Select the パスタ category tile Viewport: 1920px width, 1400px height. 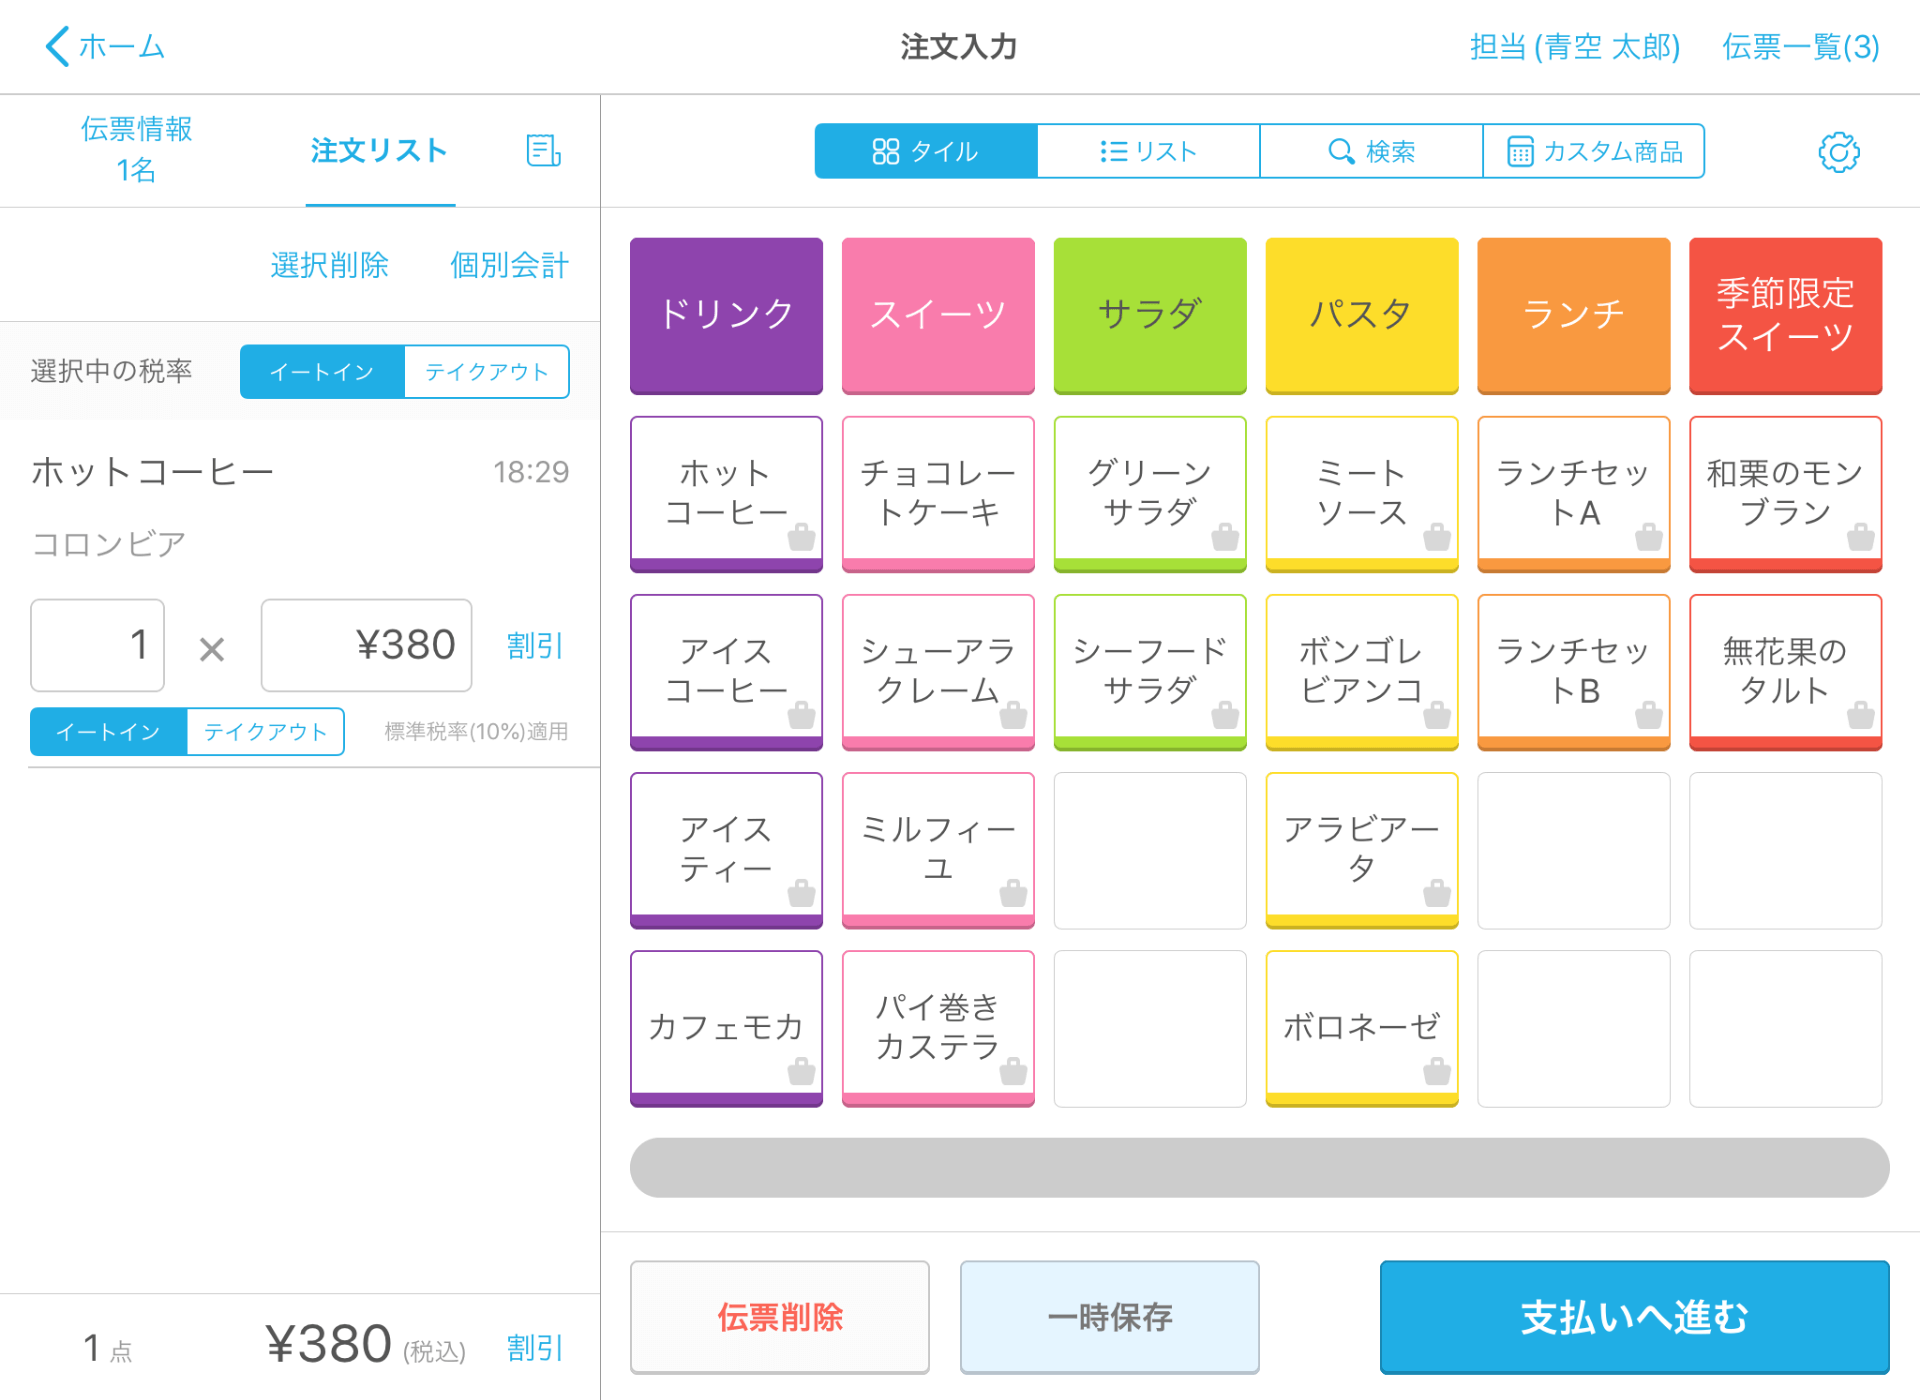(x=1362, y=315)
